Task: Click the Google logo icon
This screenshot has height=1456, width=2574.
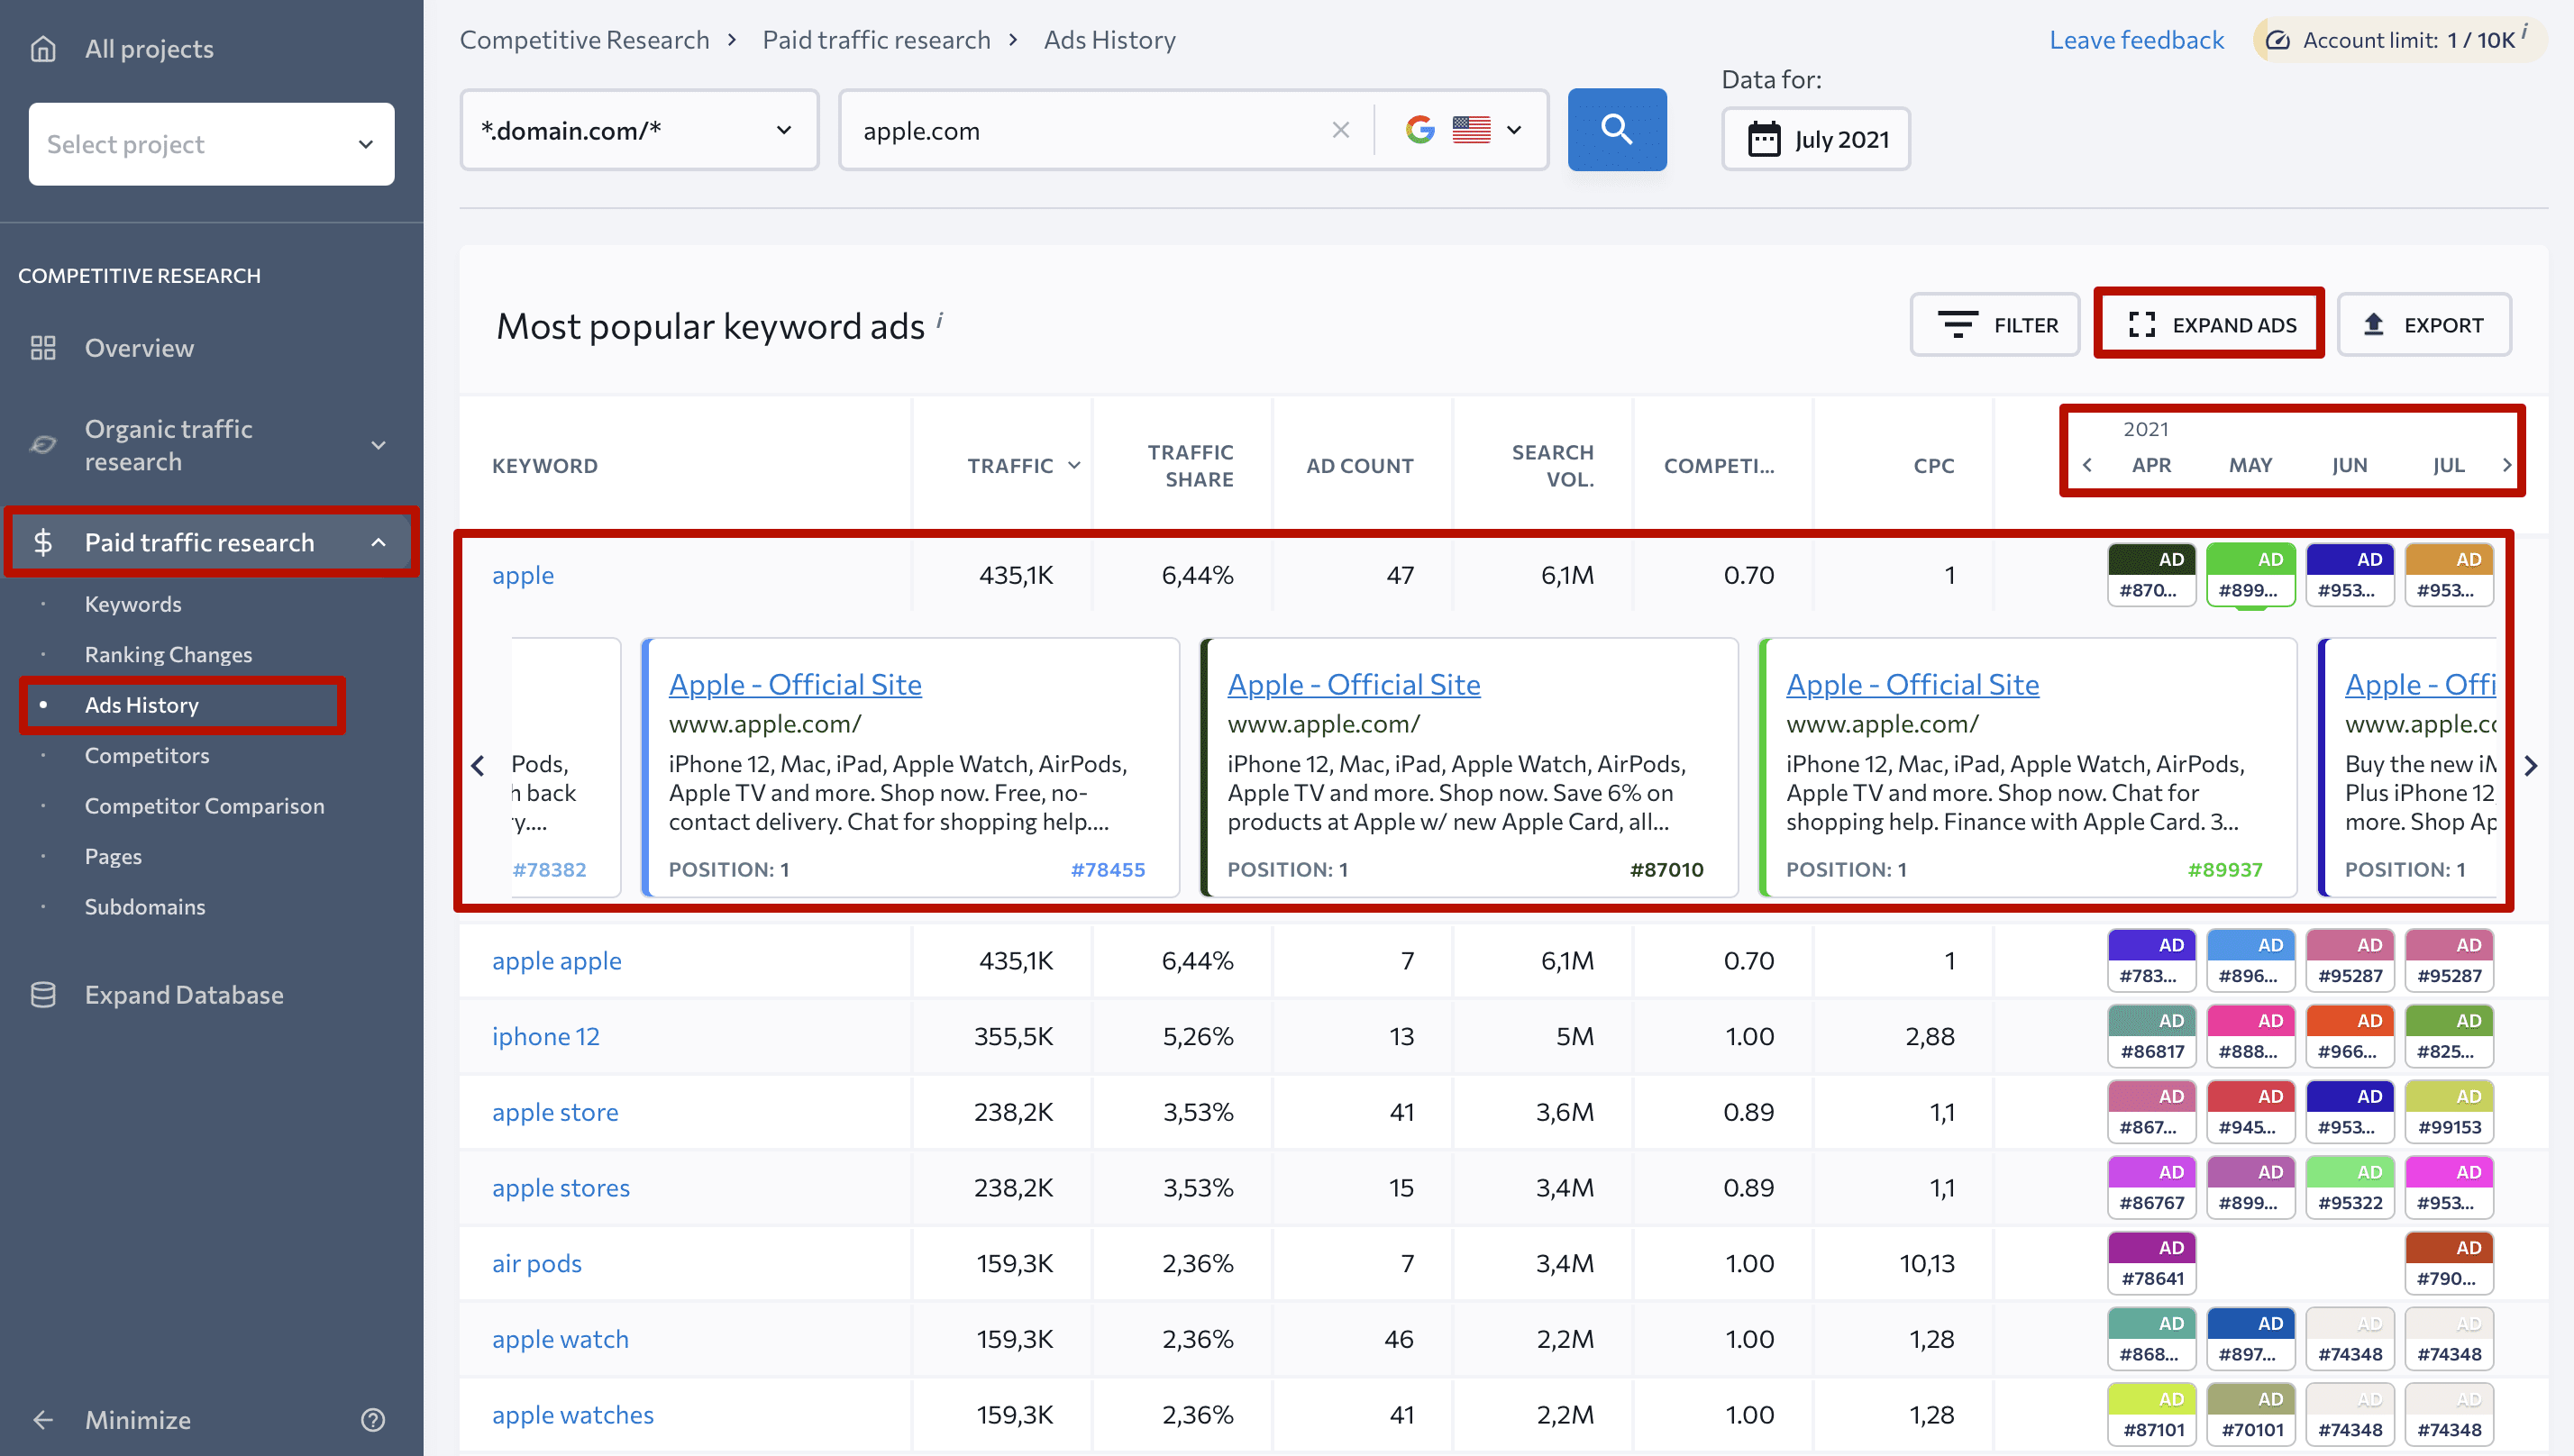Action: coord(1420,130)
